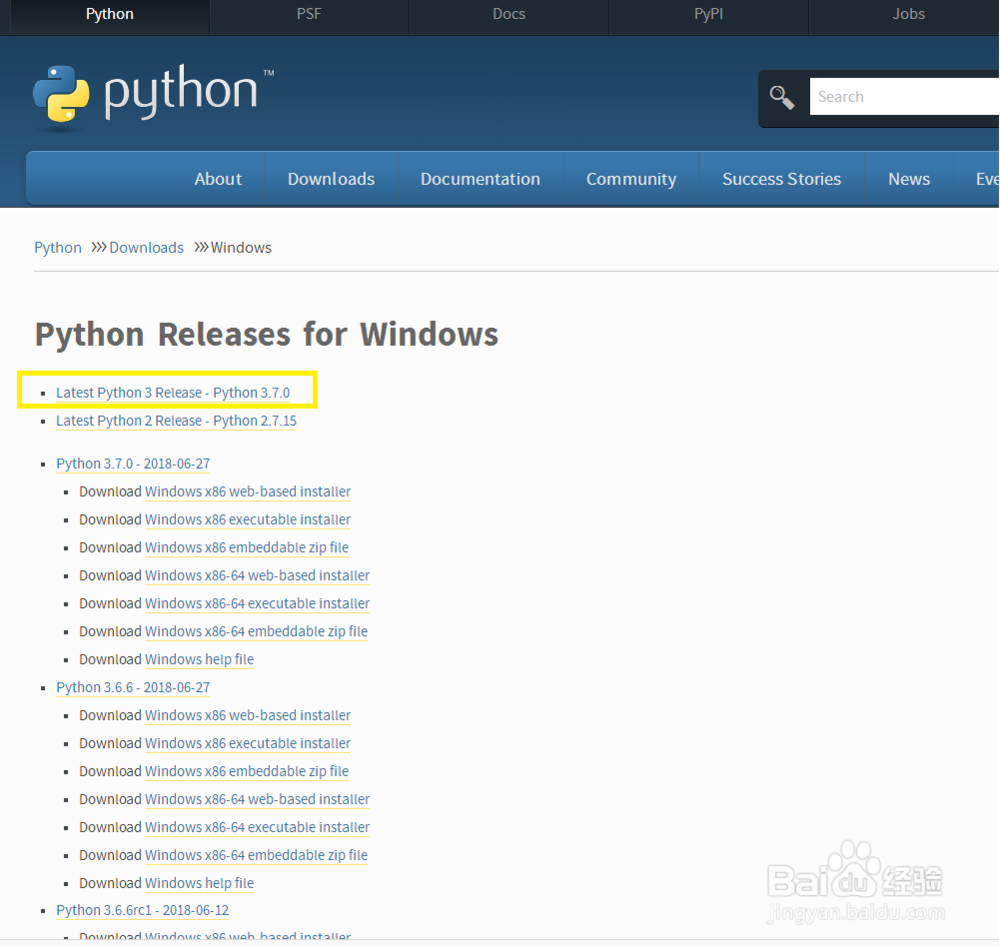The width and height of the screenshot is (1000, 947).
Task: Focus the Search input field
Action: click(x=900, y=97)
